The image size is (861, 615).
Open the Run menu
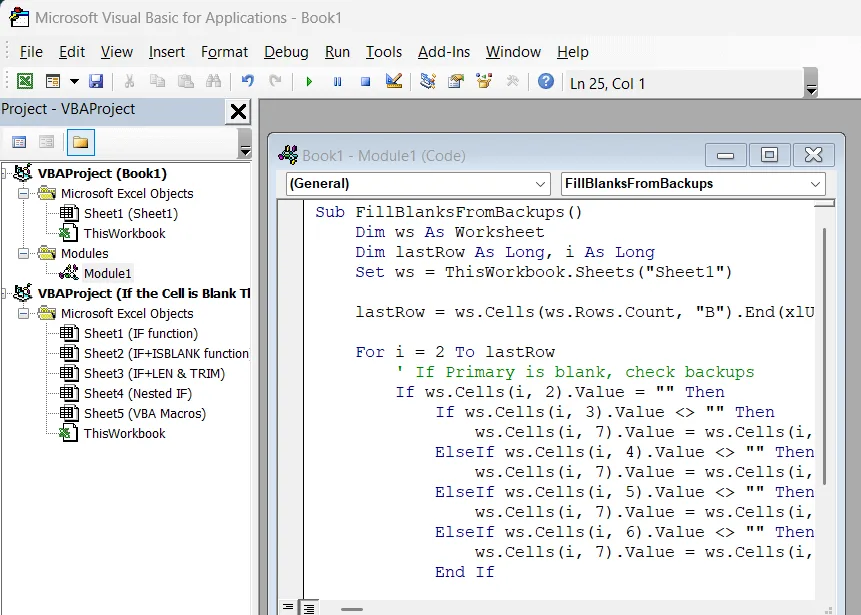(337, 52)
